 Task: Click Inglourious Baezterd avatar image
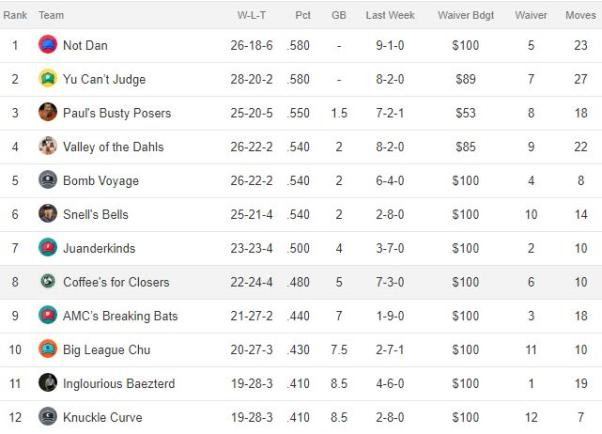point(48,383)
